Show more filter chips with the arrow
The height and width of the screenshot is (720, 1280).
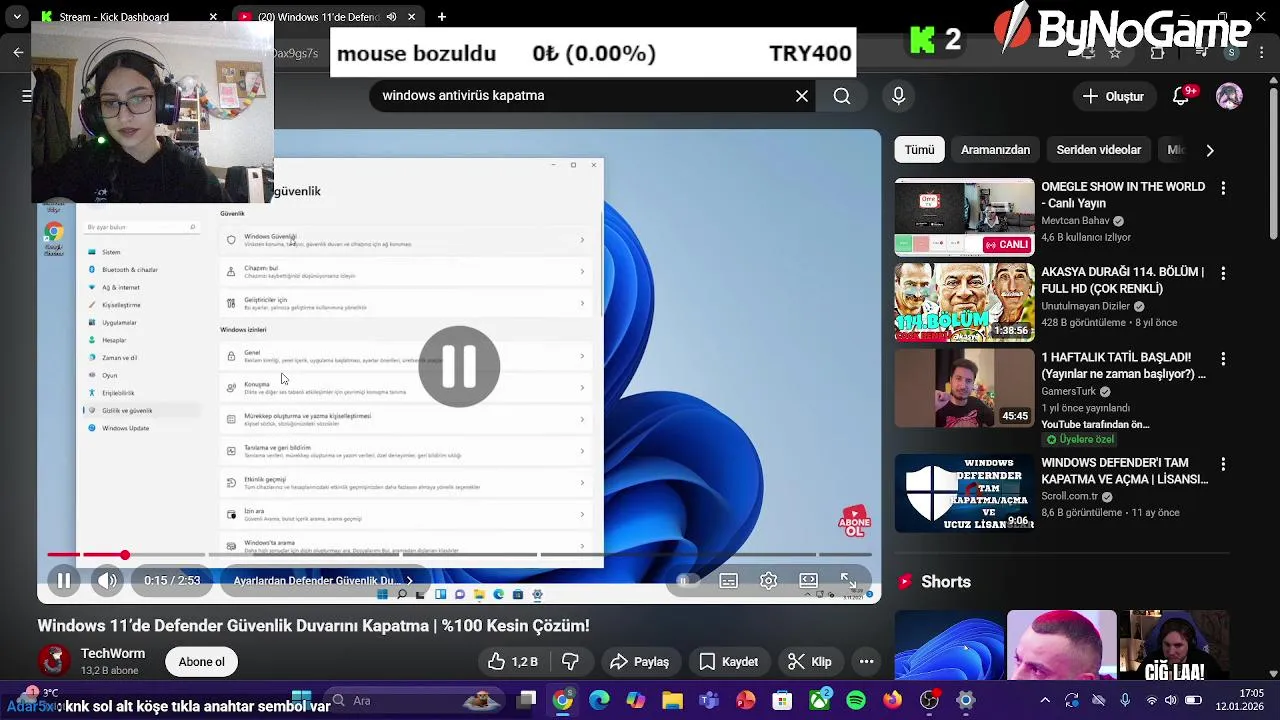1210,150
